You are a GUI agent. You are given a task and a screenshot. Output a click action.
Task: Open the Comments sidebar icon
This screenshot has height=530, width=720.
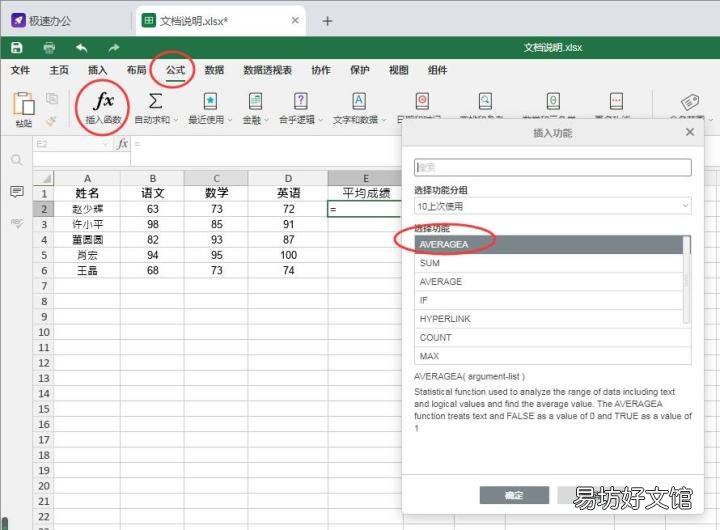tap(17, 192)
